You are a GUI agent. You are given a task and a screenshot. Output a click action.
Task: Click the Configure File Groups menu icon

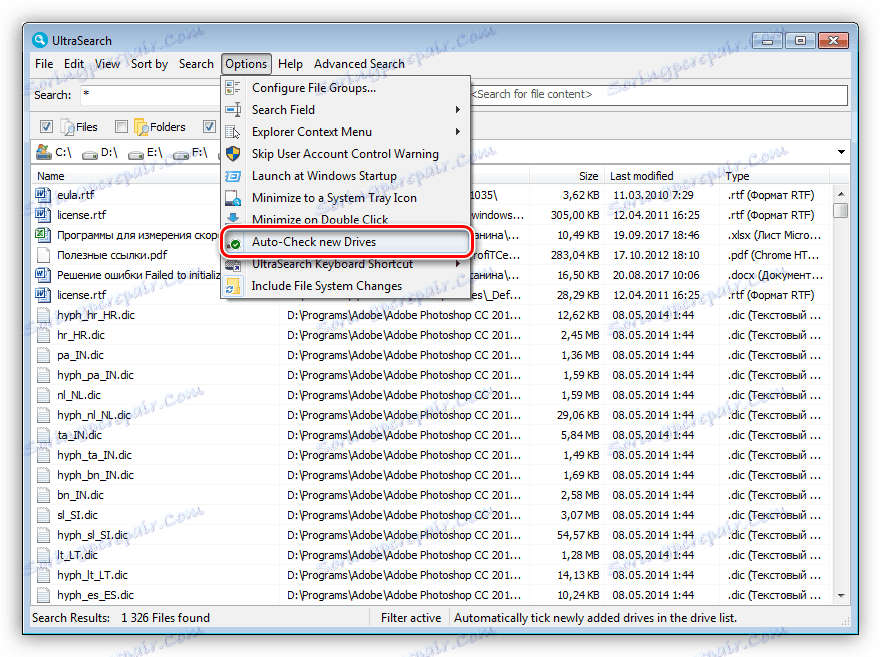[233, 88]
